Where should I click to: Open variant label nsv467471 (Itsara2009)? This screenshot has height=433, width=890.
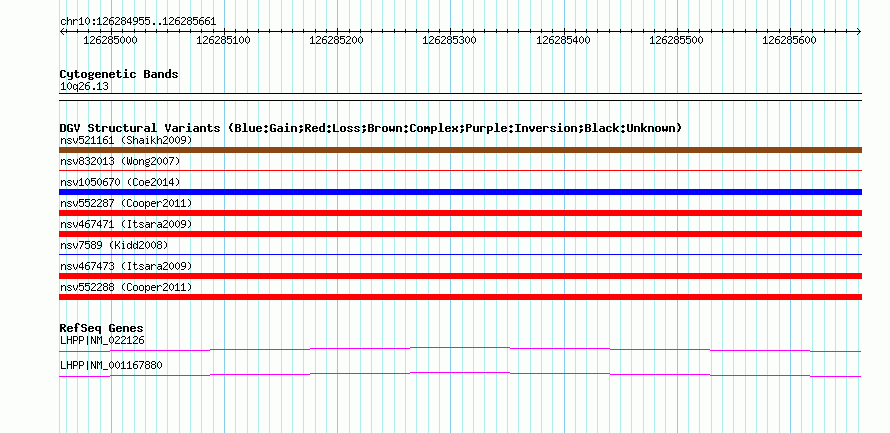pyautogui.click(x=126, y=224)
